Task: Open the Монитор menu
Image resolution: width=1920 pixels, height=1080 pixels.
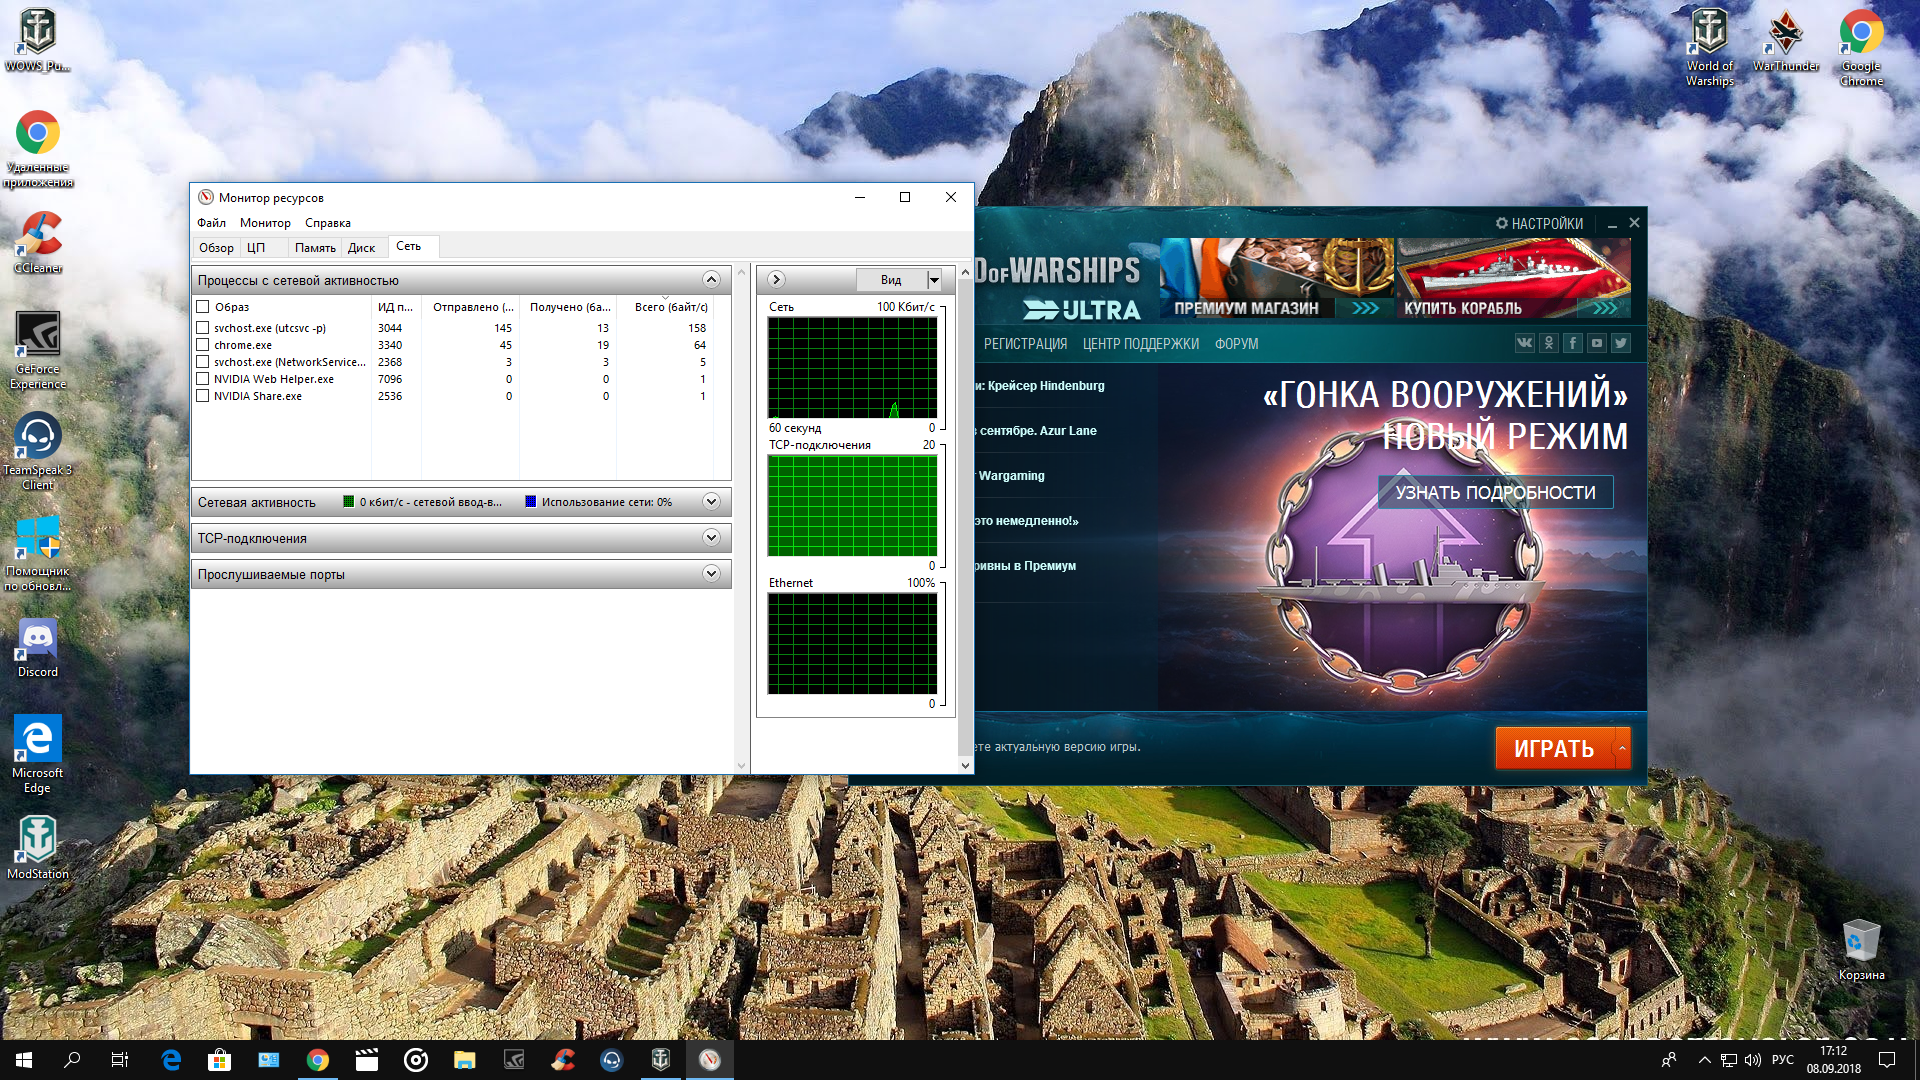Action: coord(265,223)
